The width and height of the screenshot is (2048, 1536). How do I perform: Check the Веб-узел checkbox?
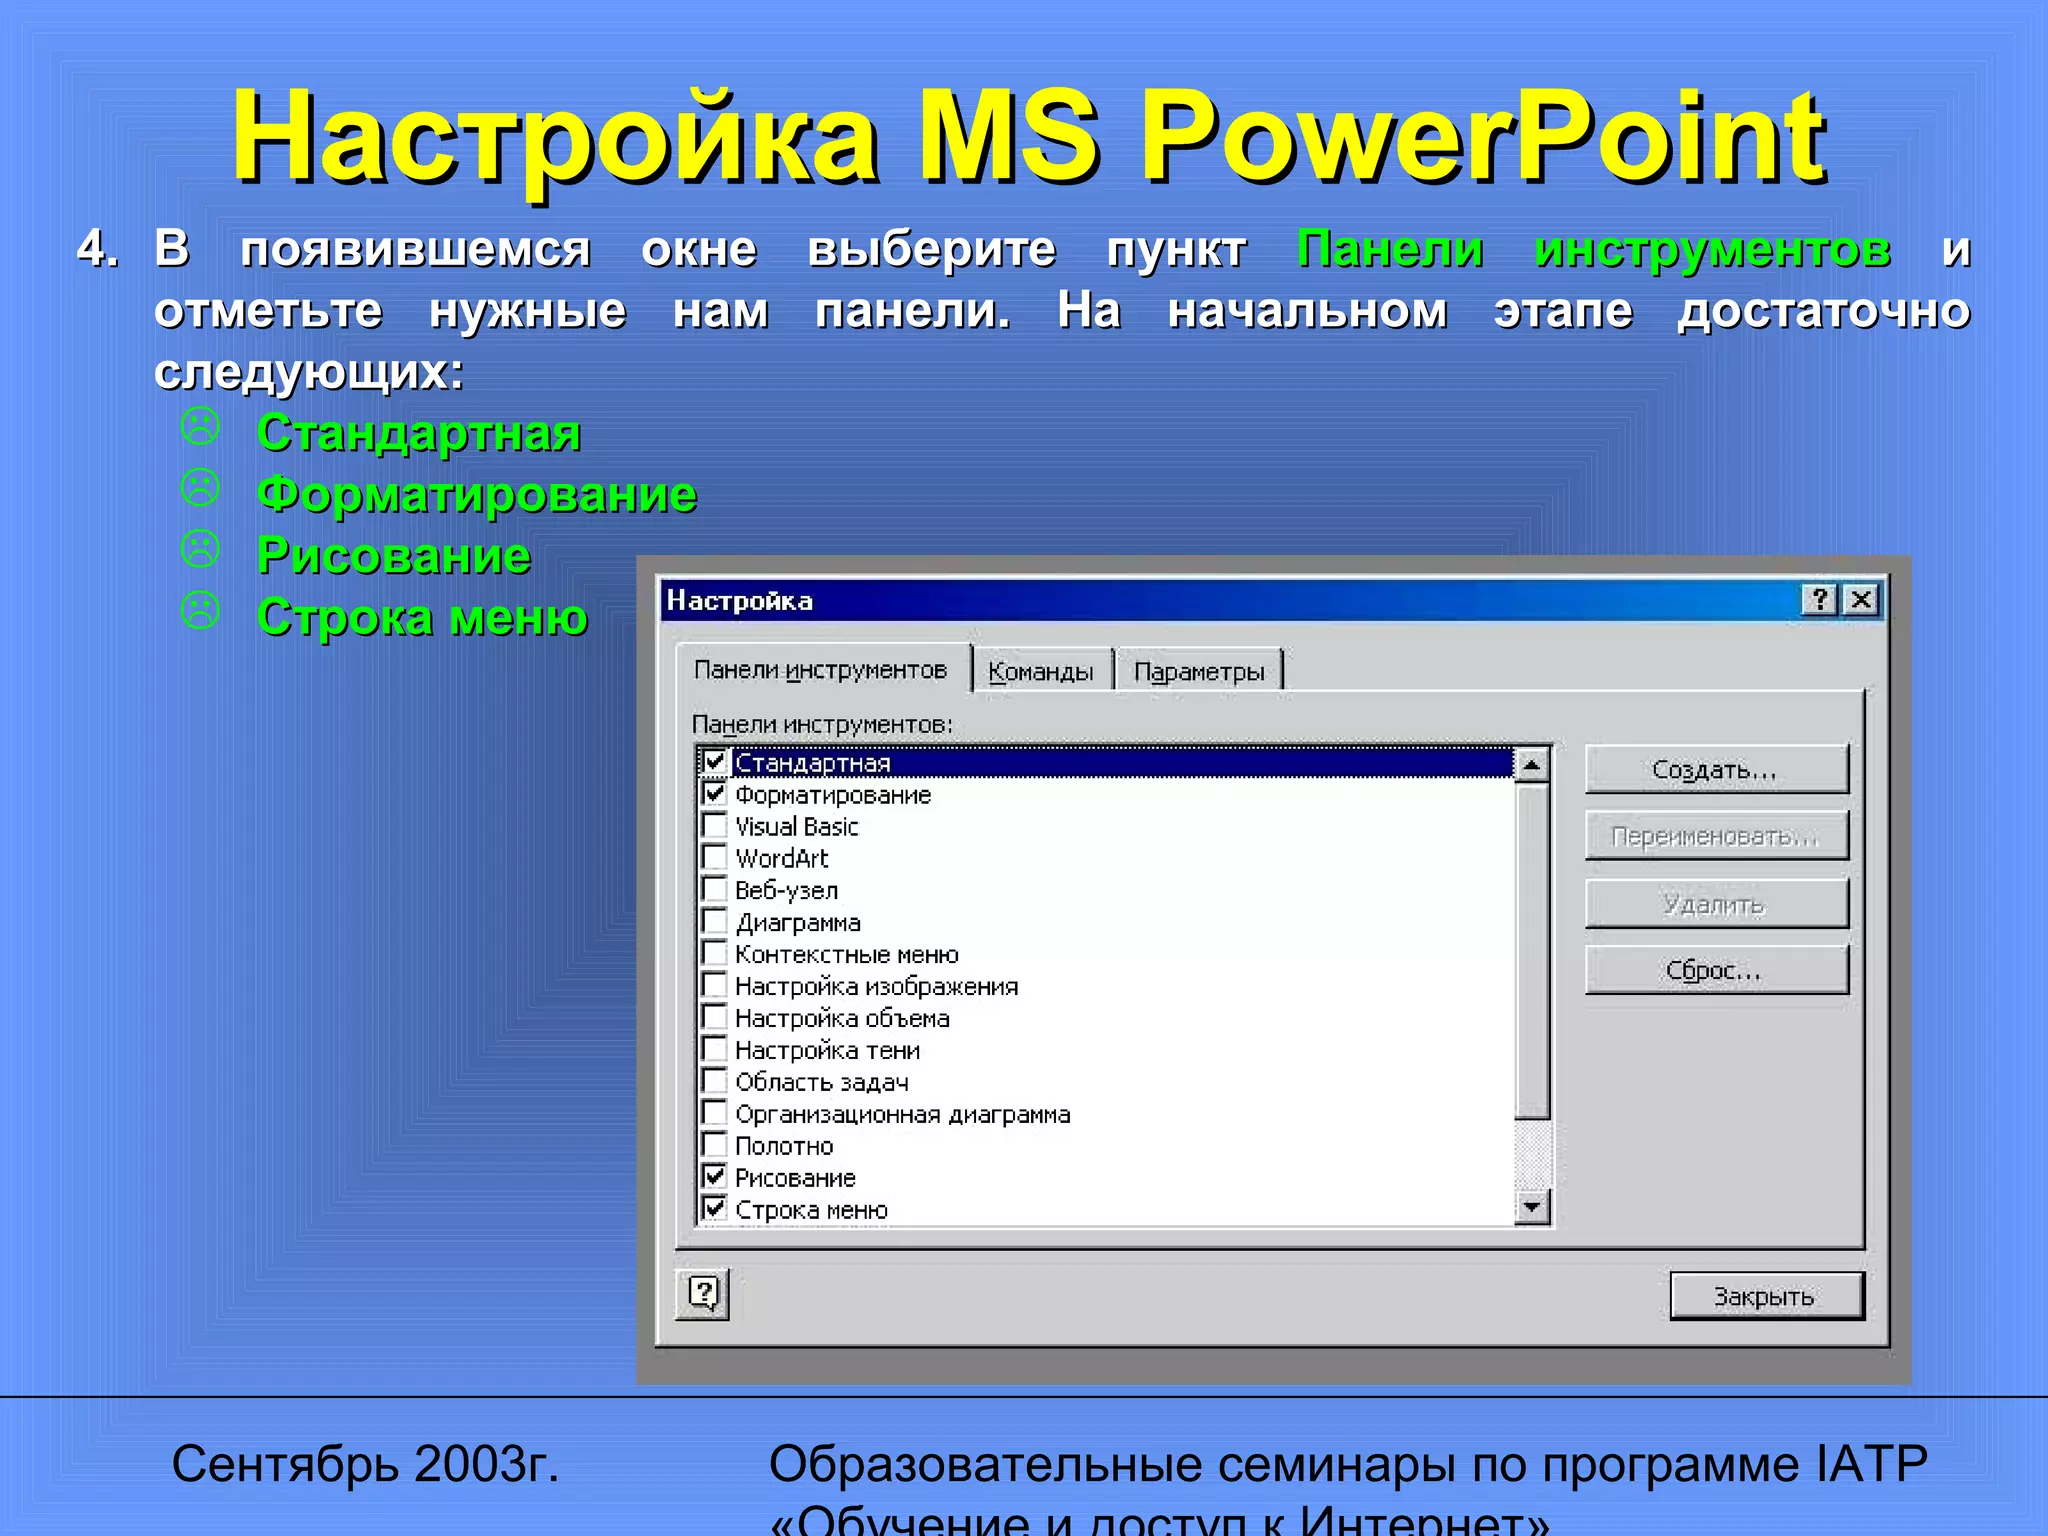coord(714,890)
